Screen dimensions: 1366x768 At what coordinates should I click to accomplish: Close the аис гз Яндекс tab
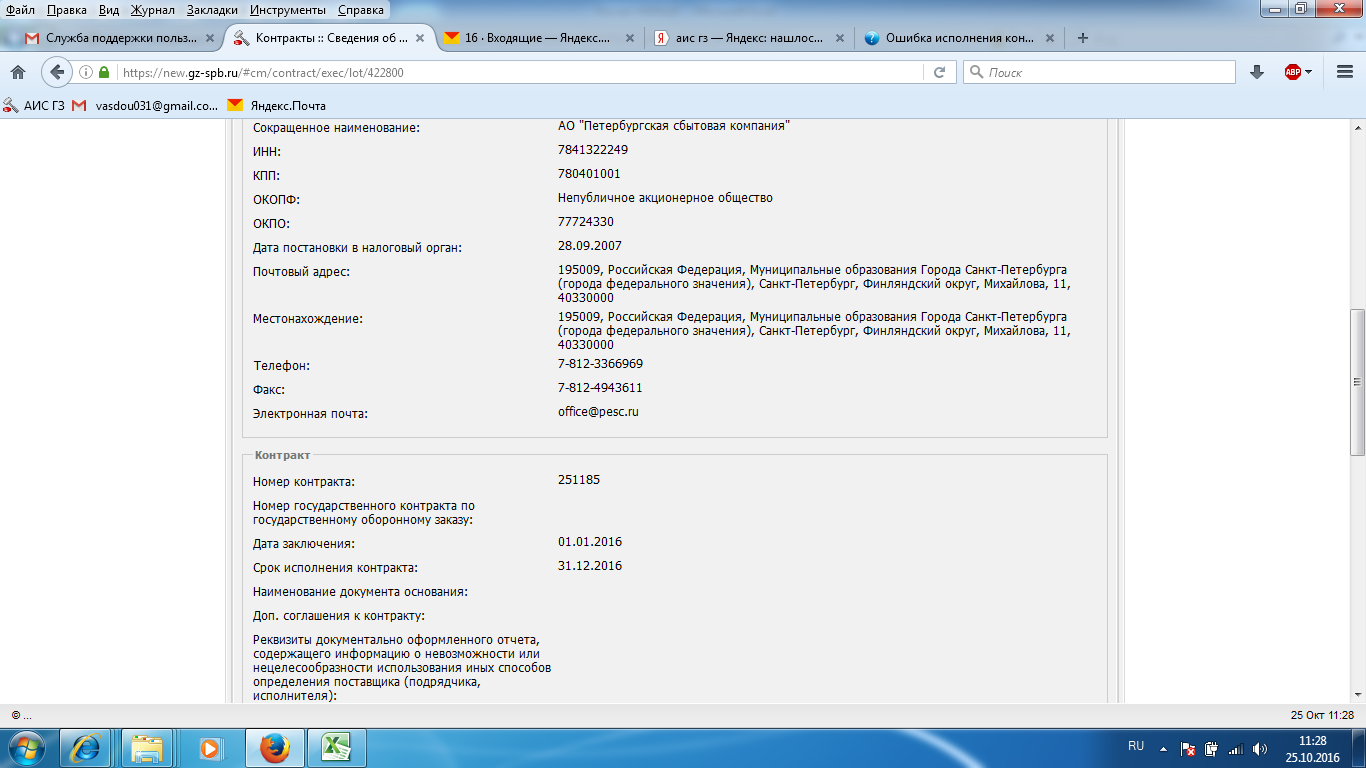click(x=839, y=39)
